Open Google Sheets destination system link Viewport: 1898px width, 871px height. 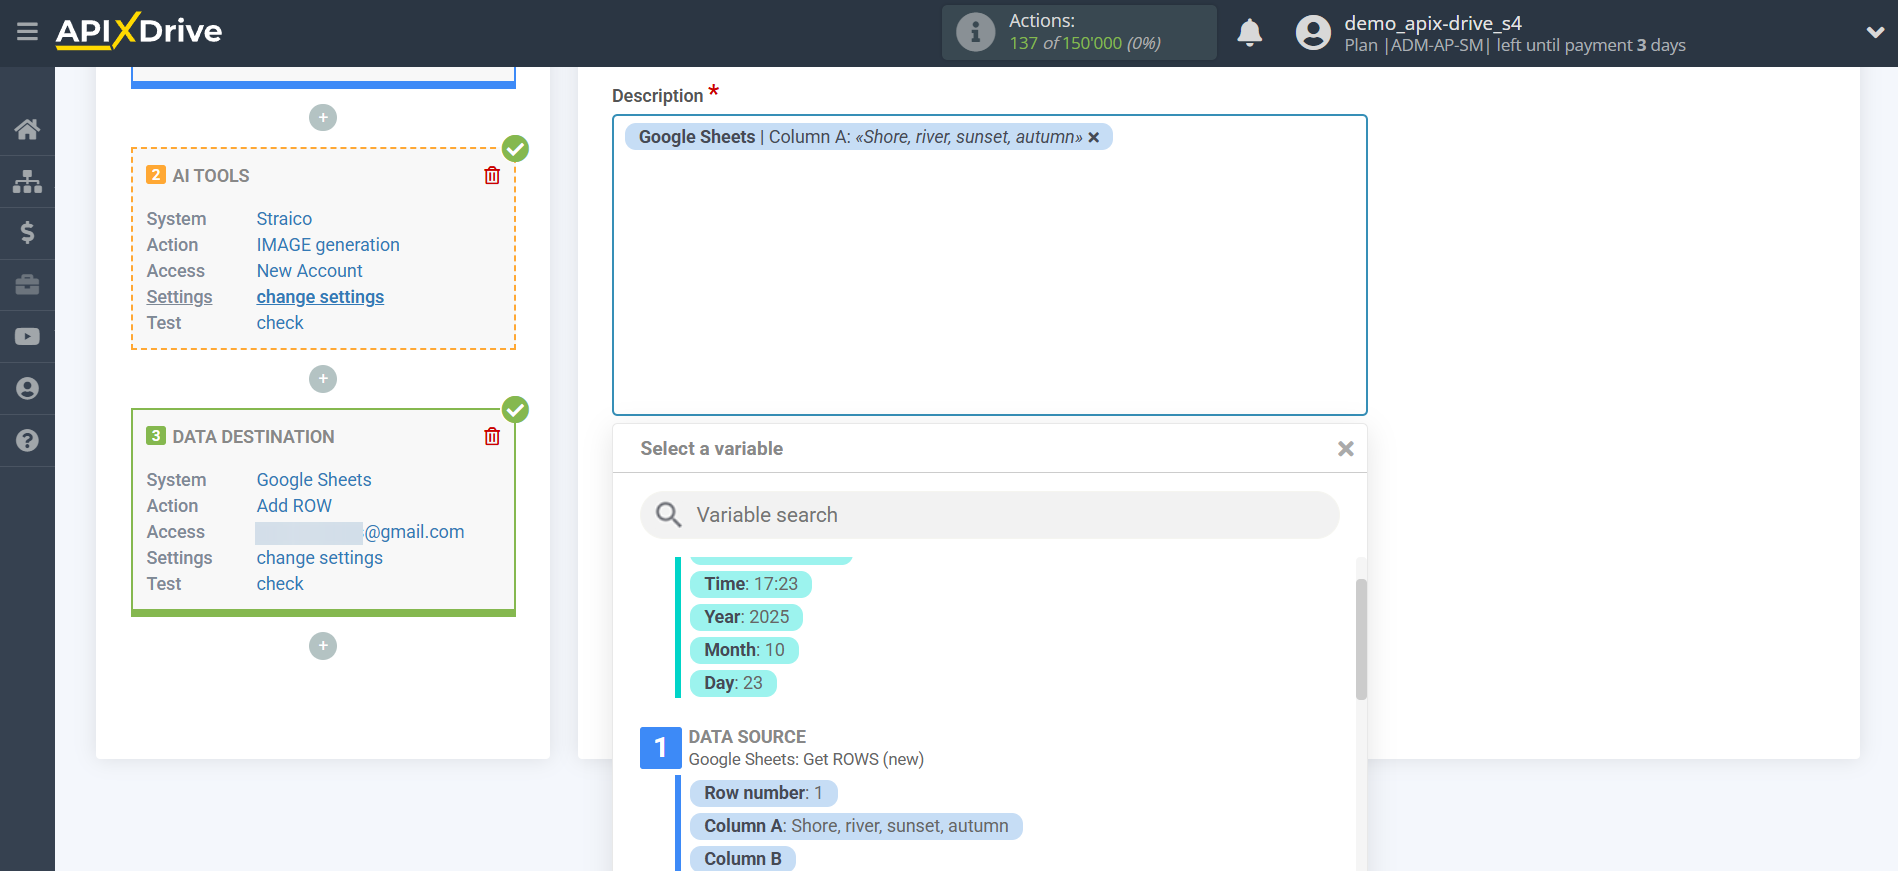[x=314, y=480]
